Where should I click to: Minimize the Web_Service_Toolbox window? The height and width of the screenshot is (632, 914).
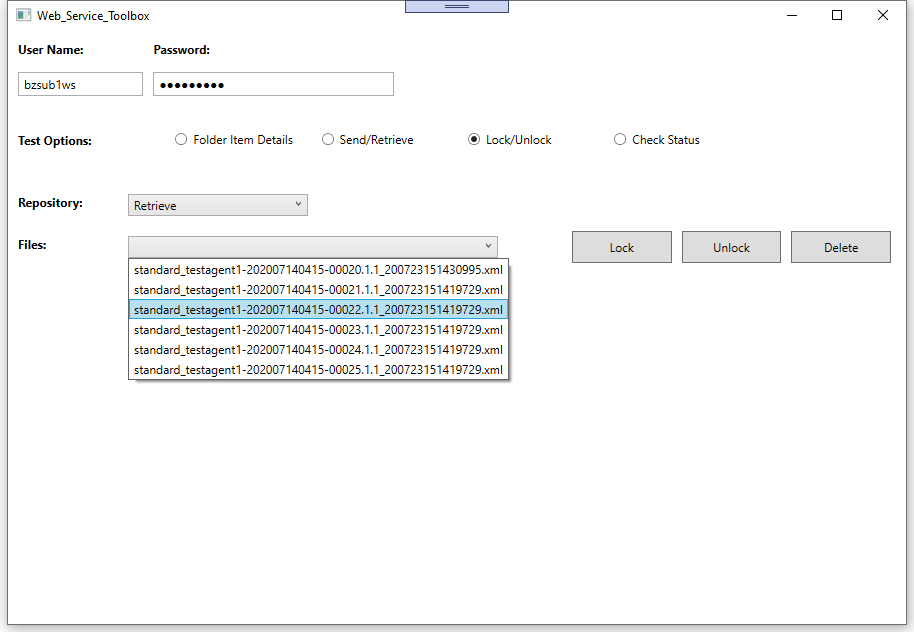coord(792,16)
